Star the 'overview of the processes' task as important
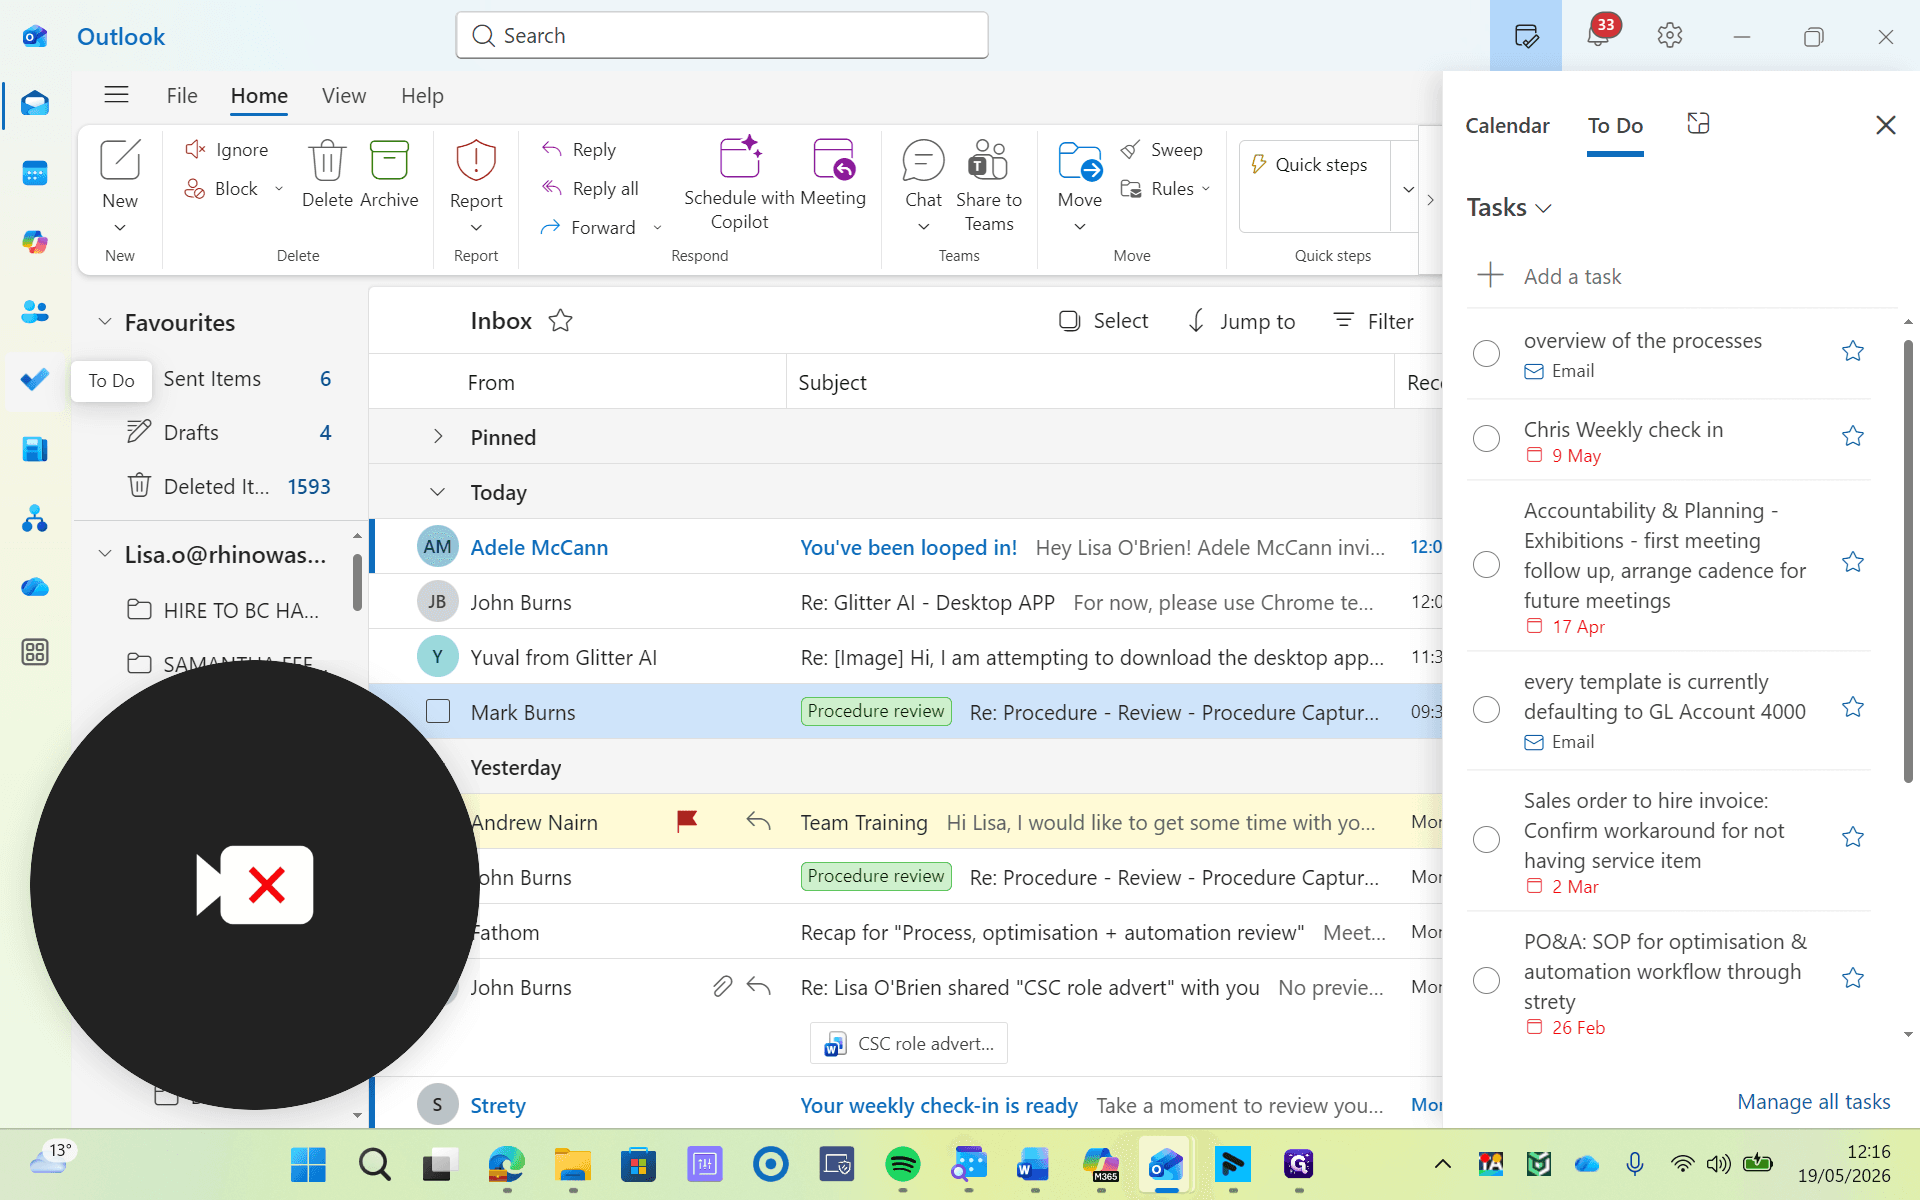Viewport: 1920px width, 1200px height. [1853, 351]
